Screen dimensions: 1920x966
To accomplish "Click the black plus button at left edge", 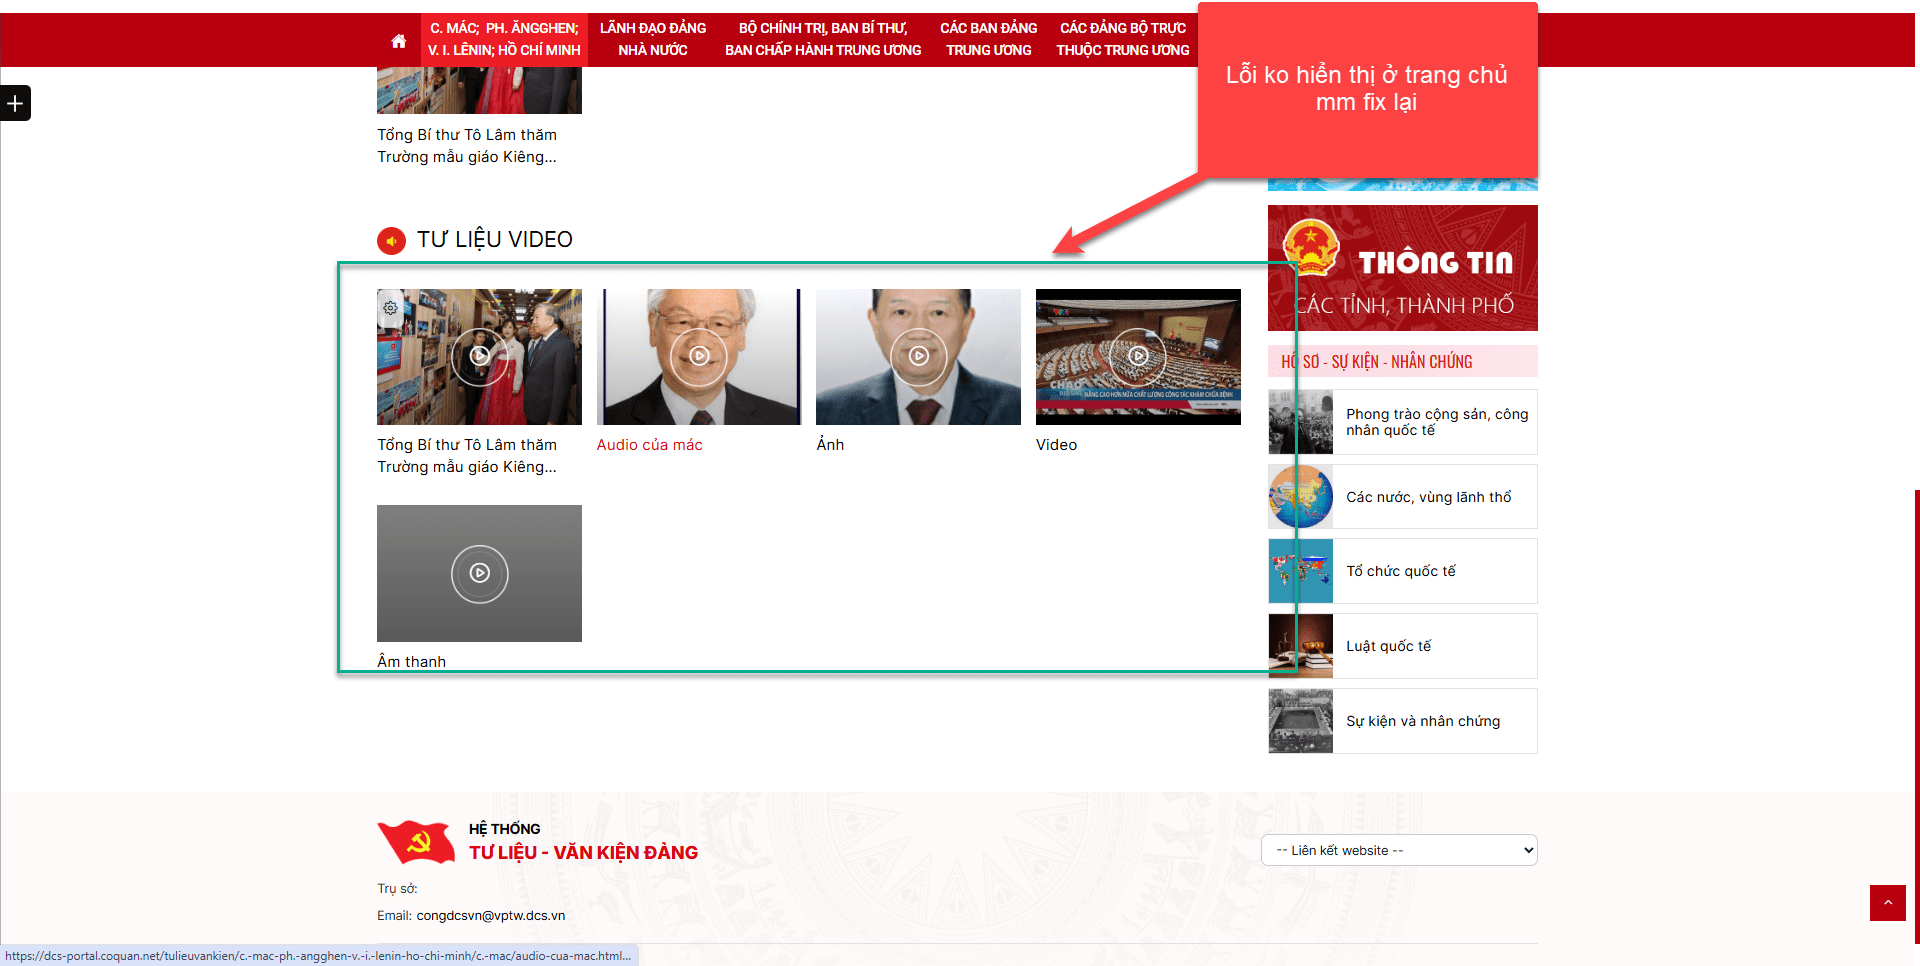I will (15, 103).
